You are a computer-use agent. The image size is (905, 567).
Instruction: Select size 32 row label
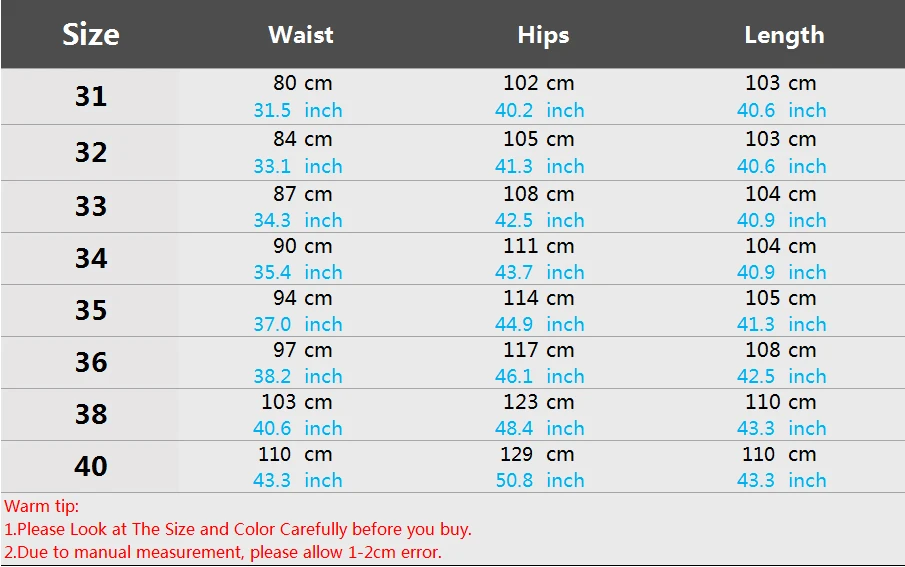click(x=91, y=152)
